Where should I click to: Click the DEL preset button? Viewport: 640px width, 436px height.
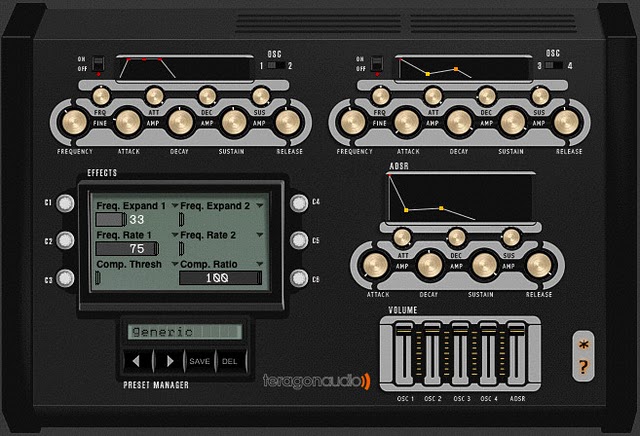point(229,360)
